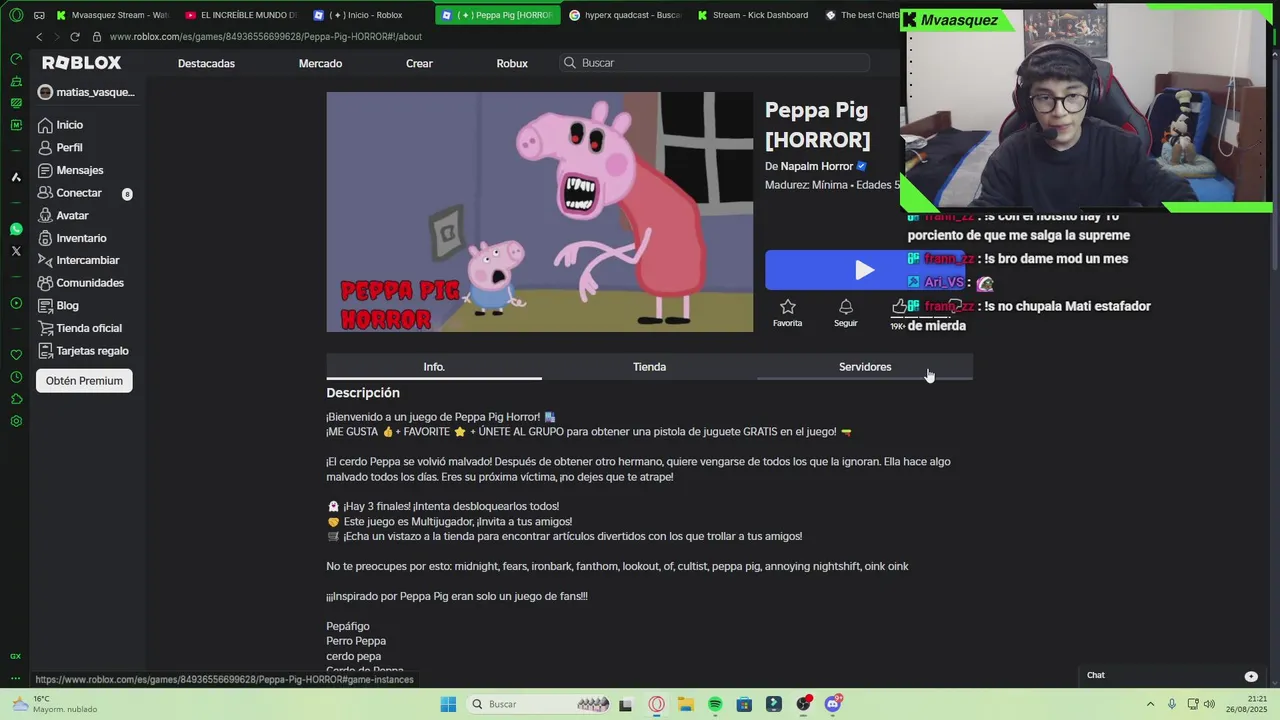Open File Explorer from taskbar

[685, 704]
